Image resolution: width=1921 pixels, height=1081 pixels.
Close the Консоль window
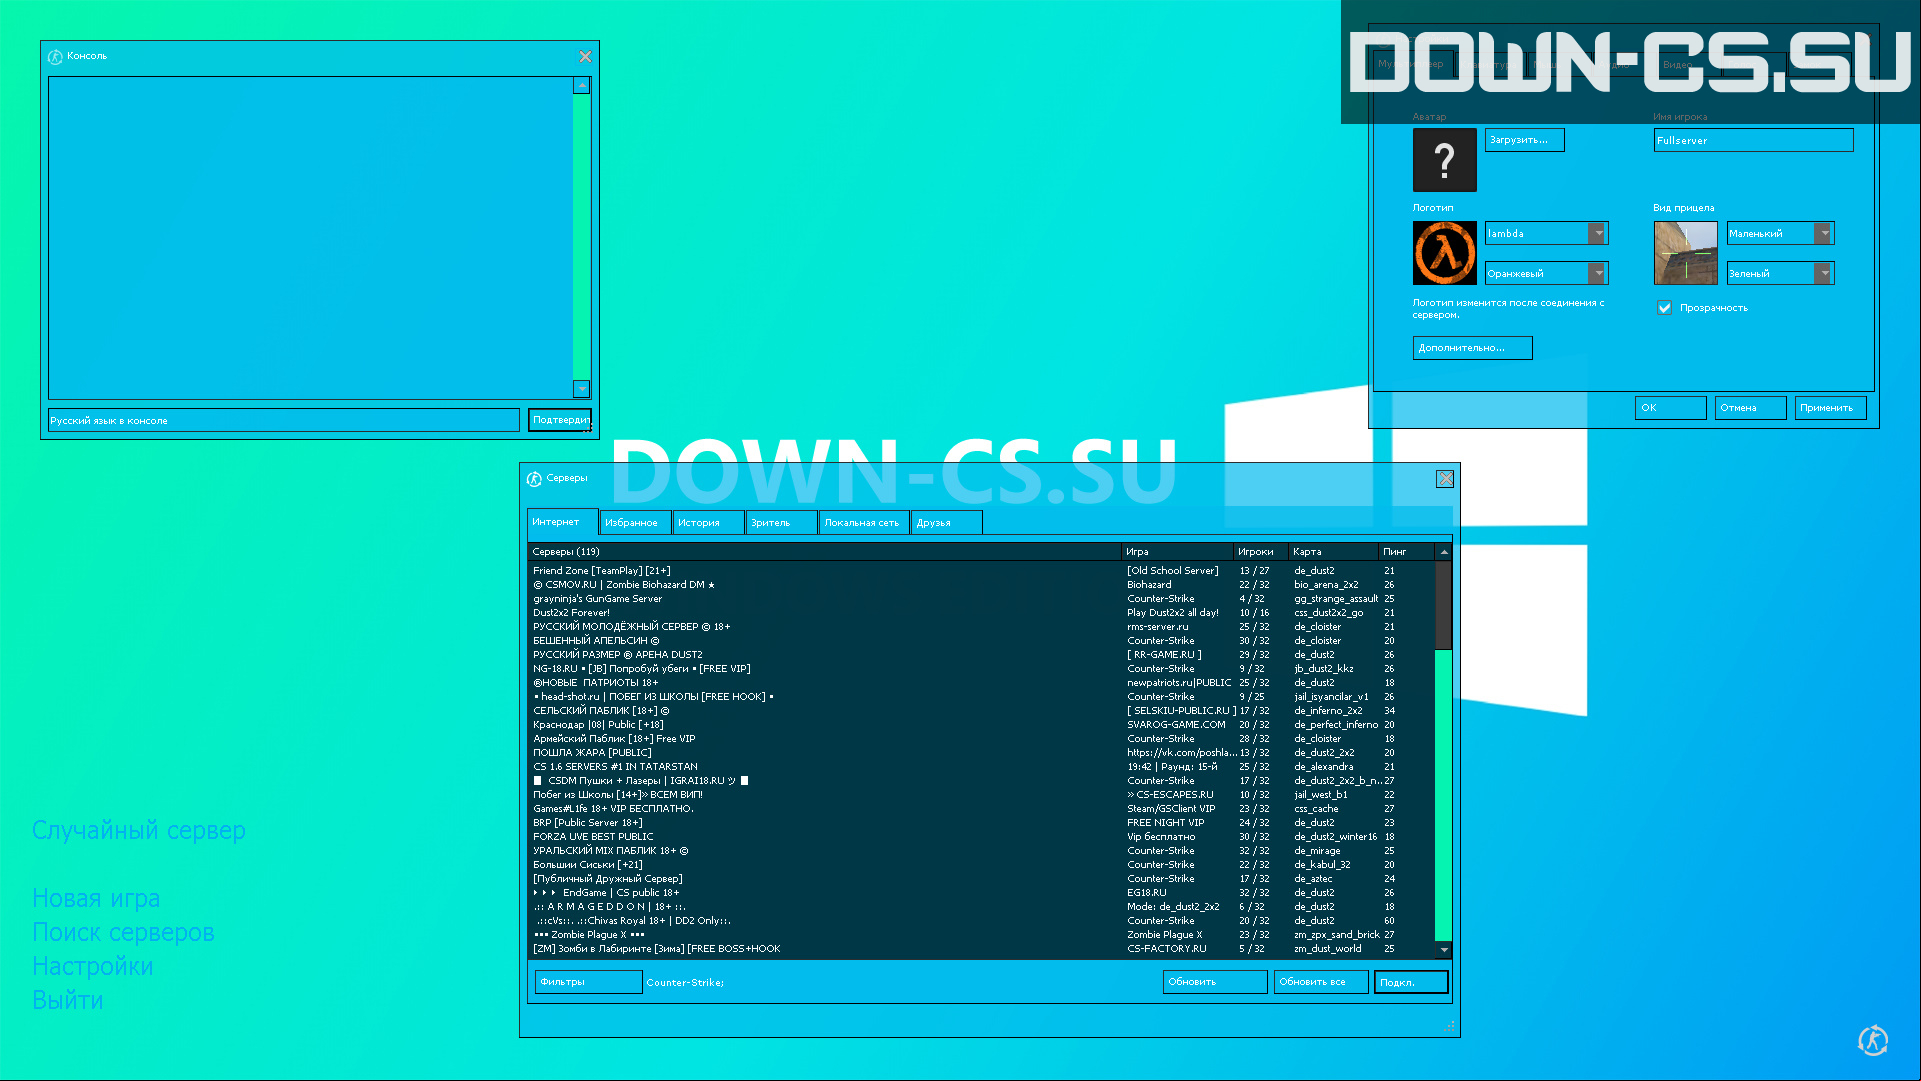tap(585, 56)
